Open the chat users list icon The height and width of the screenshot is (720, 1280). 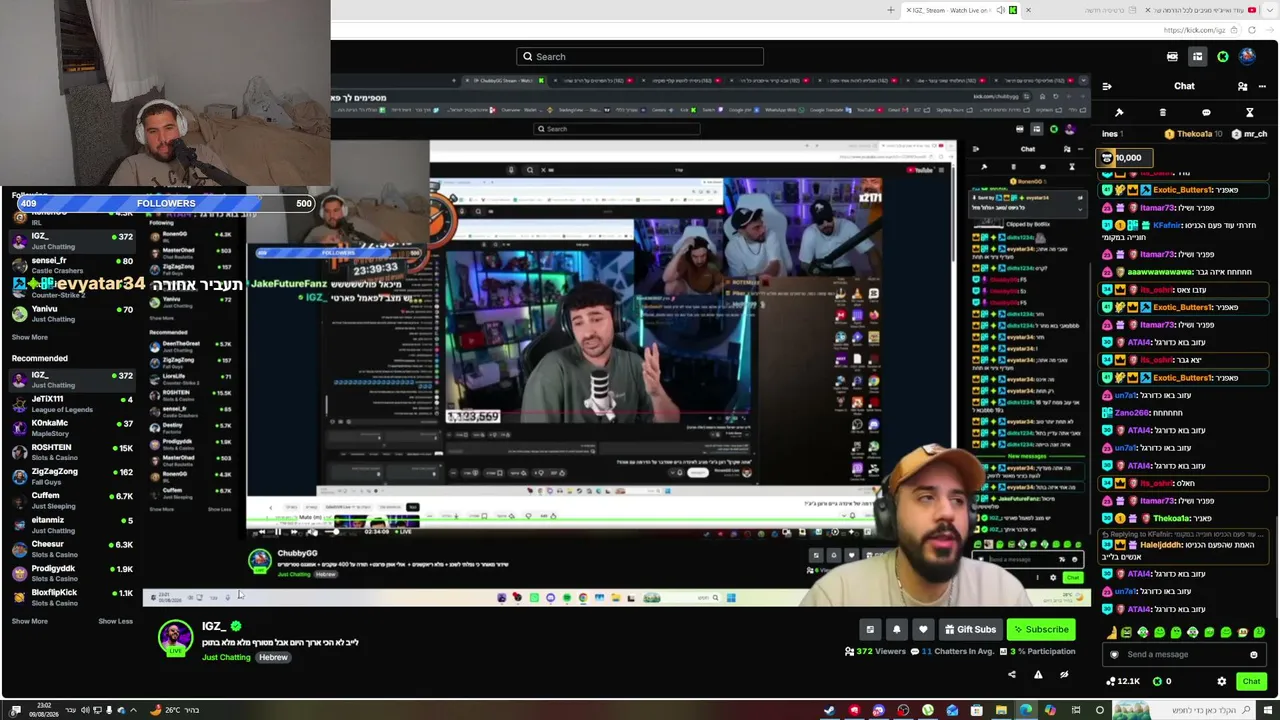[1242, 86]
